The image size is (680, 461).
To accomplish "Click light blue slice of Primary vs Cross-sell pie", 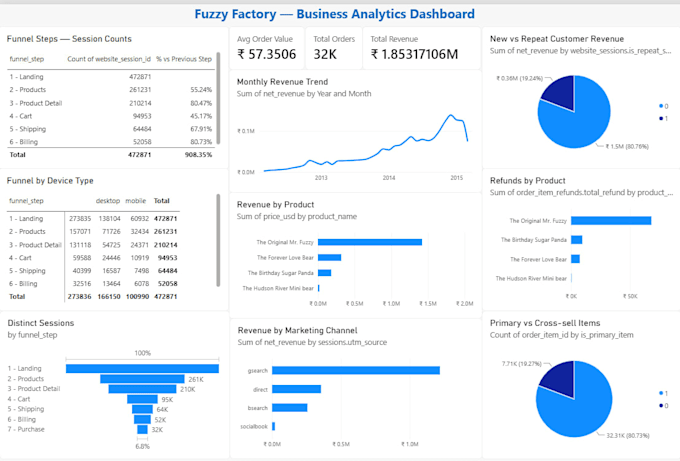I will coord(581,412).
